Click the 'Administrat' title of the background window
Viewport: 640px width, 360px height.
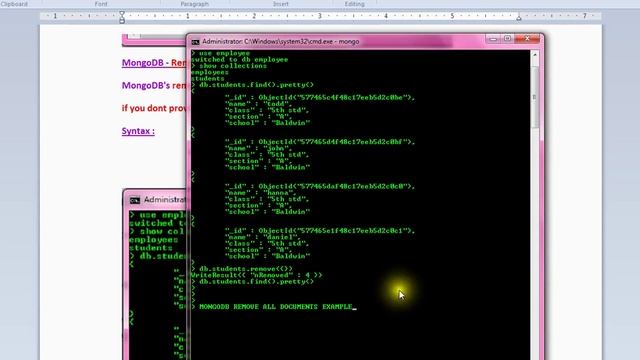pos(164,200)
